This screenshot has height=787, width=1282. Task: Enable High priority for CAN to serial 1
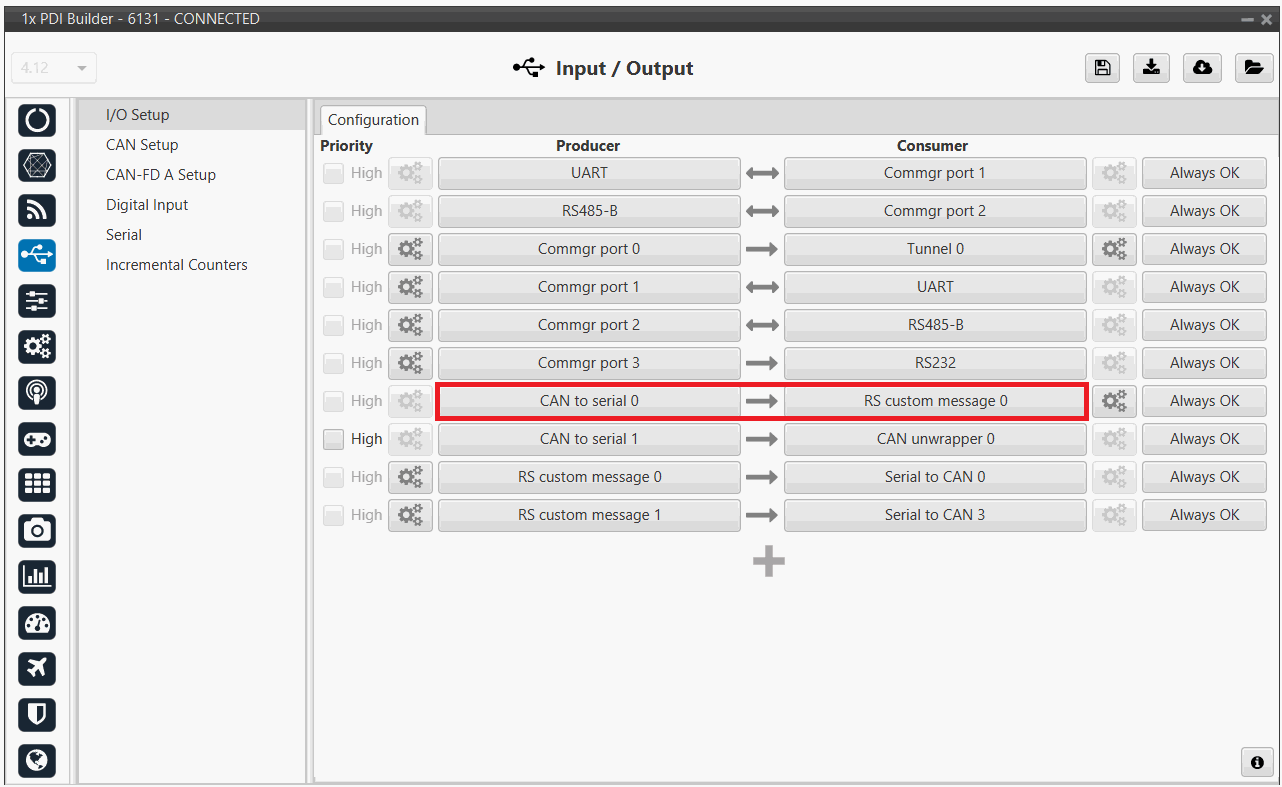pyautogui.click(x=333, y=439)
